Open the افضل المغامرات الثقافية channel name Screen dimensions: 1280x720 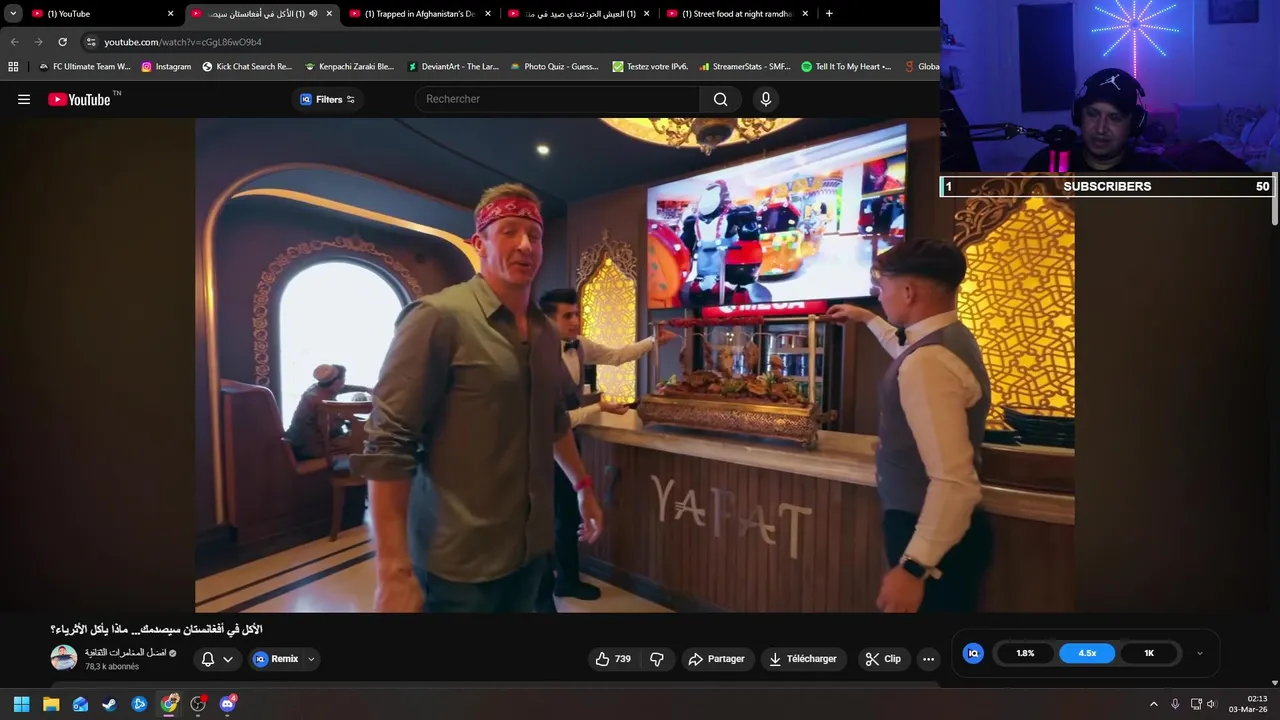pos(125,653)
